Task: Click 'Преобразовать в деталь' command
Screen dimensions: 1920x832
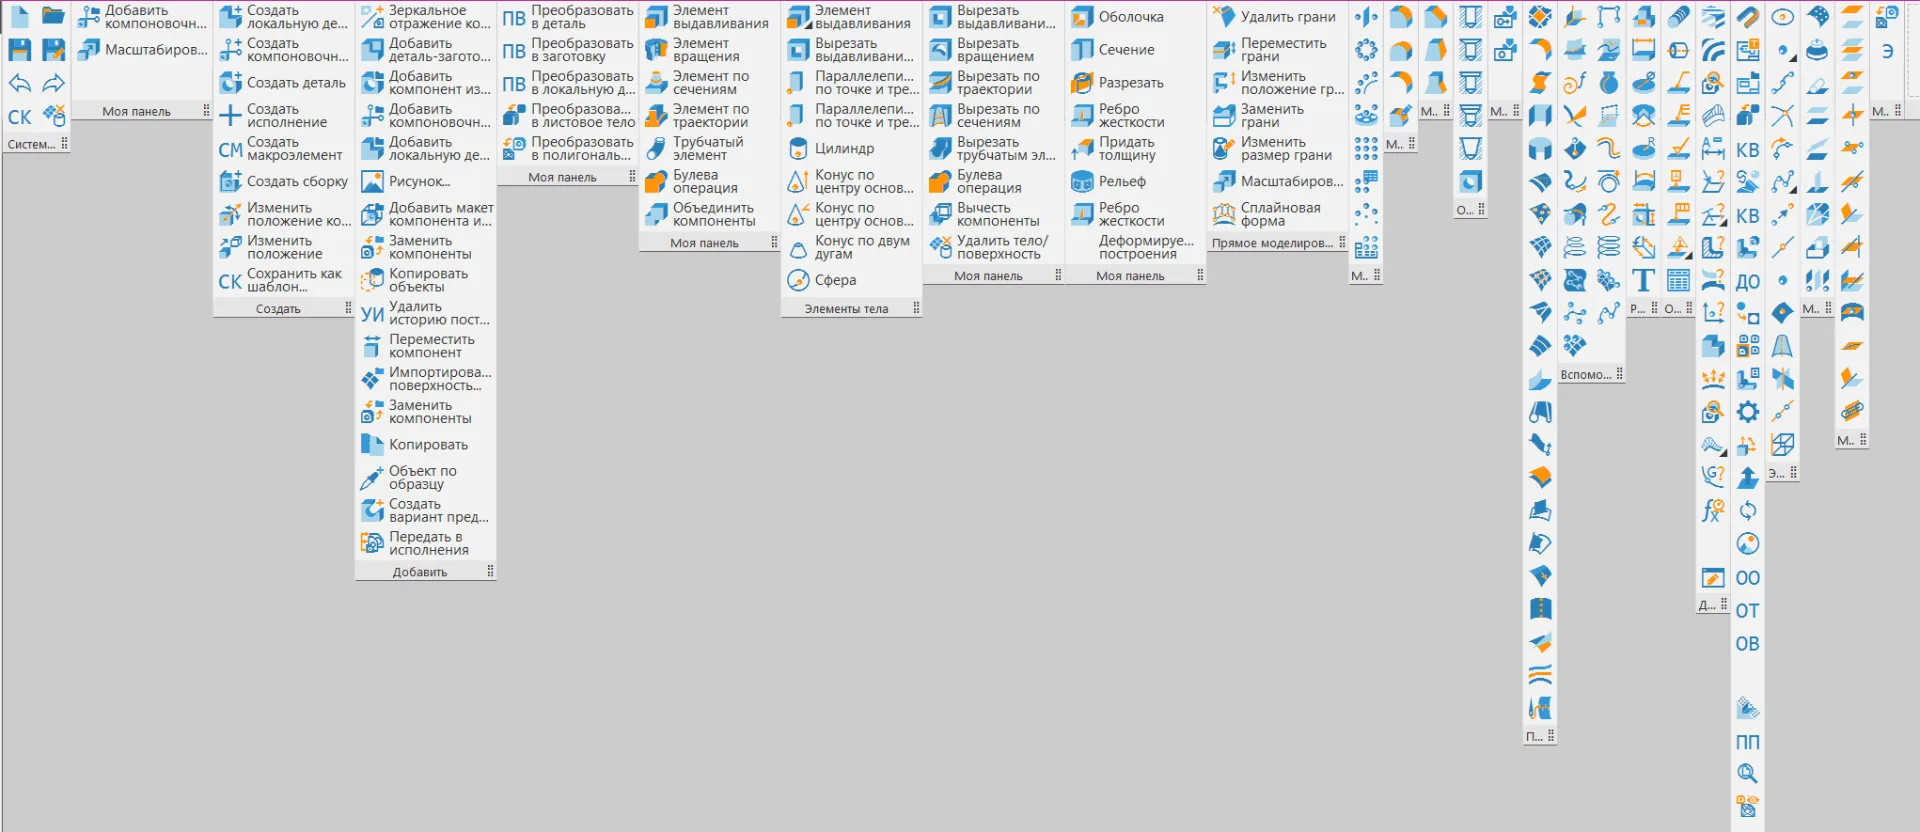Action: pos(568,17)
